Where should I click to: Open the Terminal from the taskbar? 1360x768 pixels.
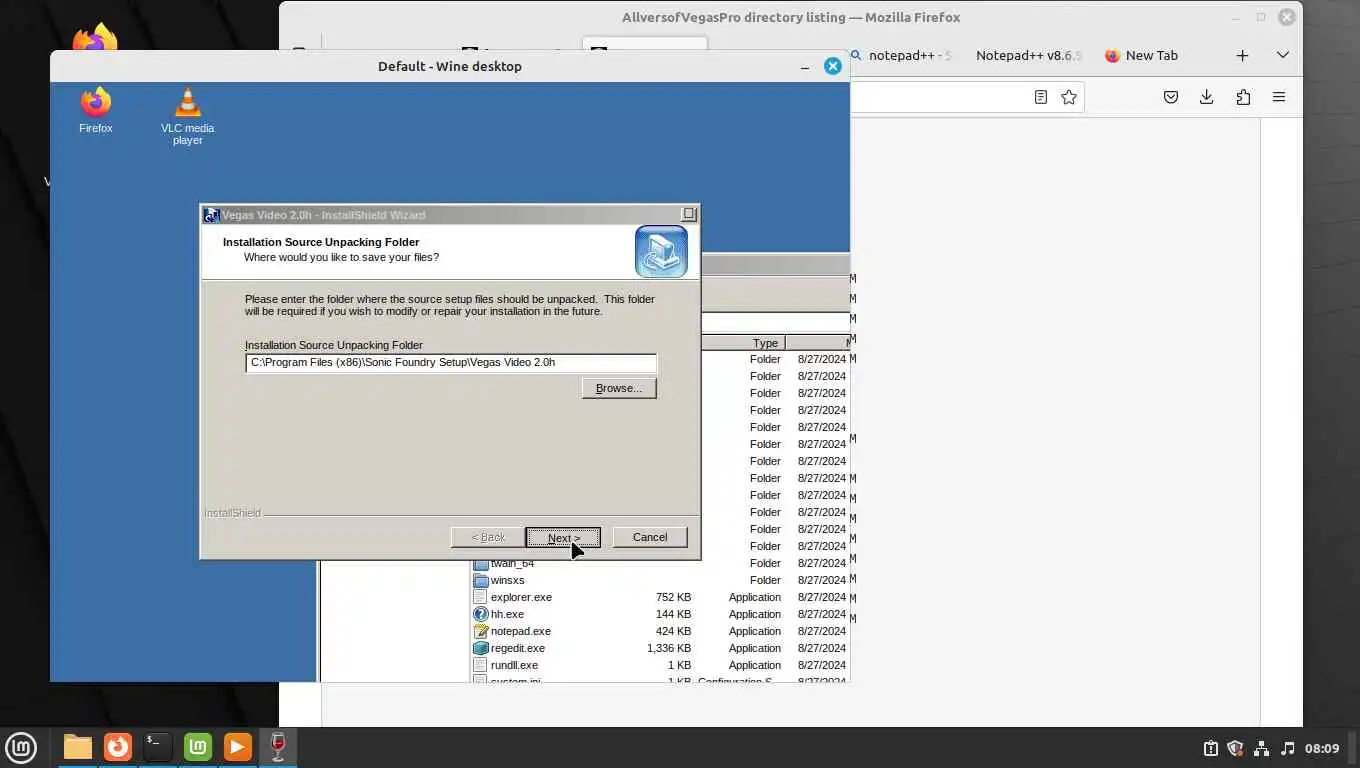158,747
